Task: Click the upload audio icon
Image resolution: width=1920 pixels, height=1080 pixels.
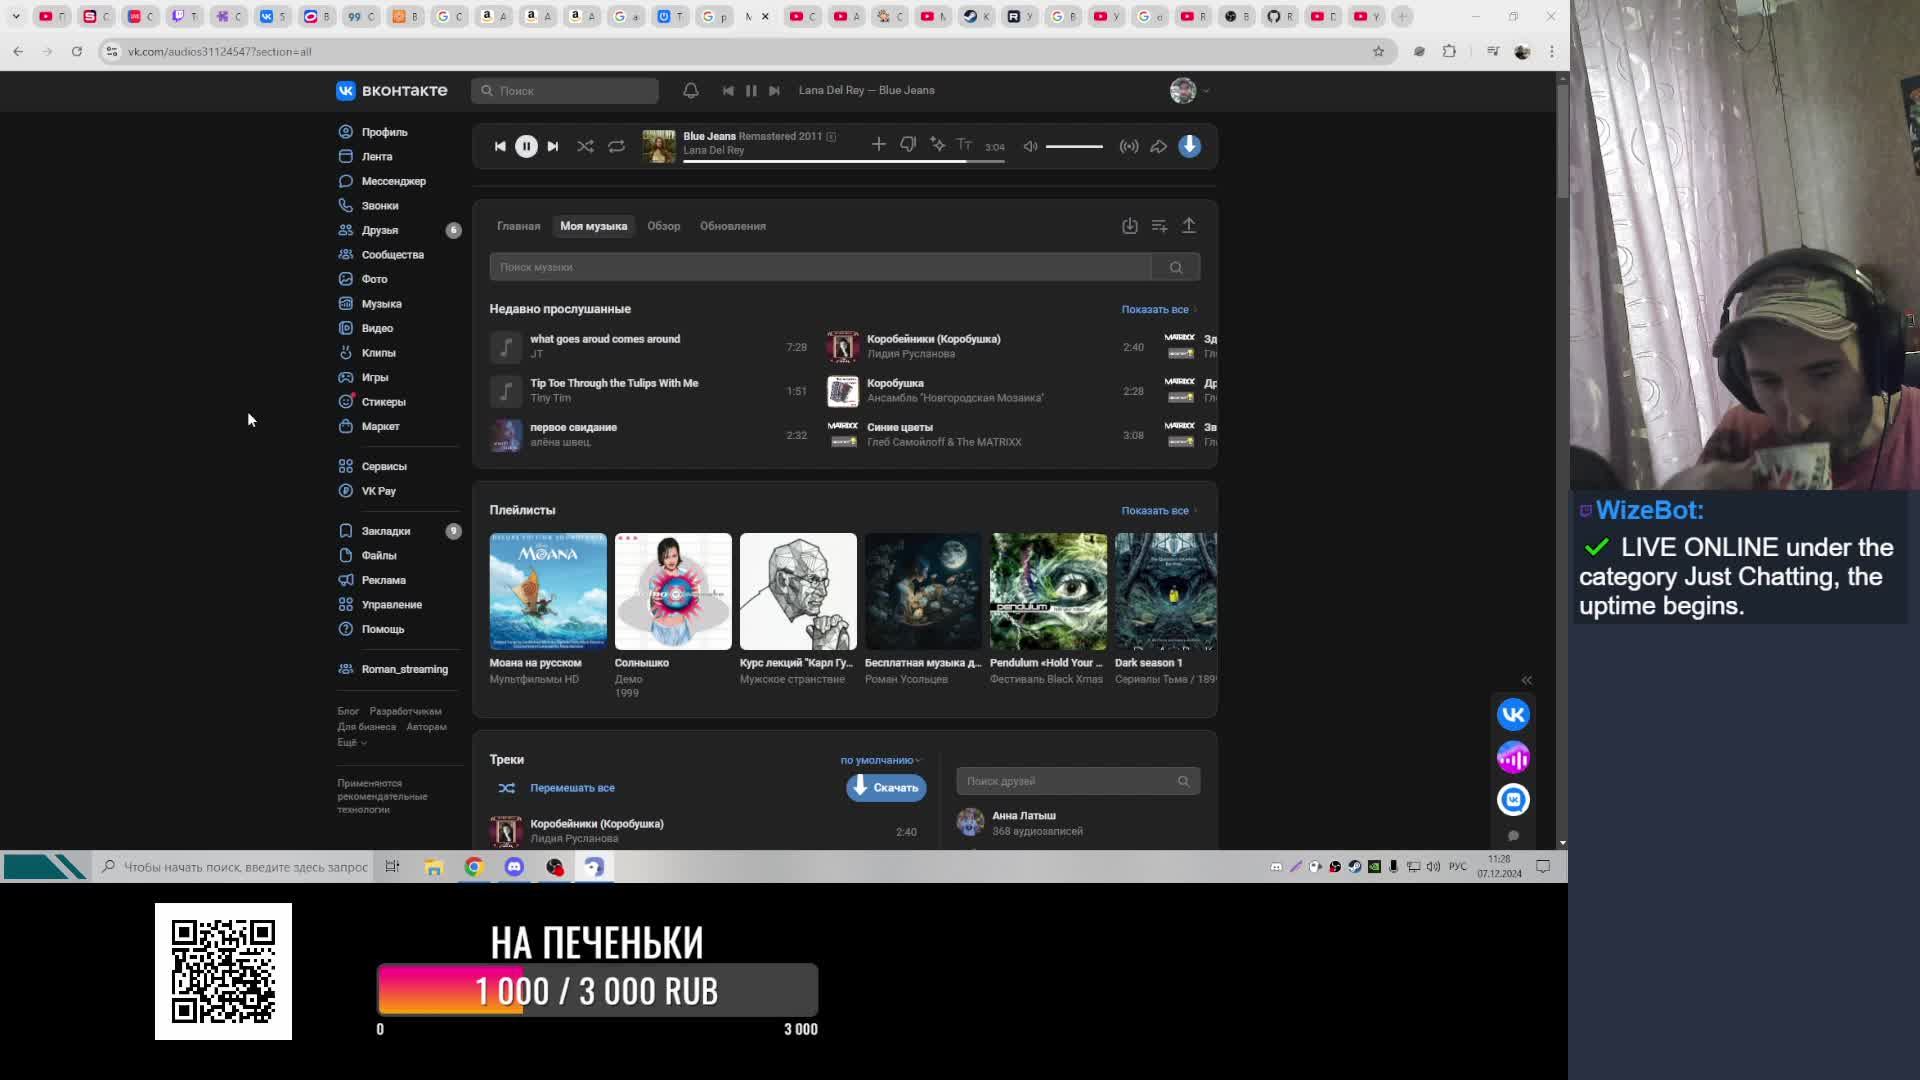Action: (x=1188, y=226)
